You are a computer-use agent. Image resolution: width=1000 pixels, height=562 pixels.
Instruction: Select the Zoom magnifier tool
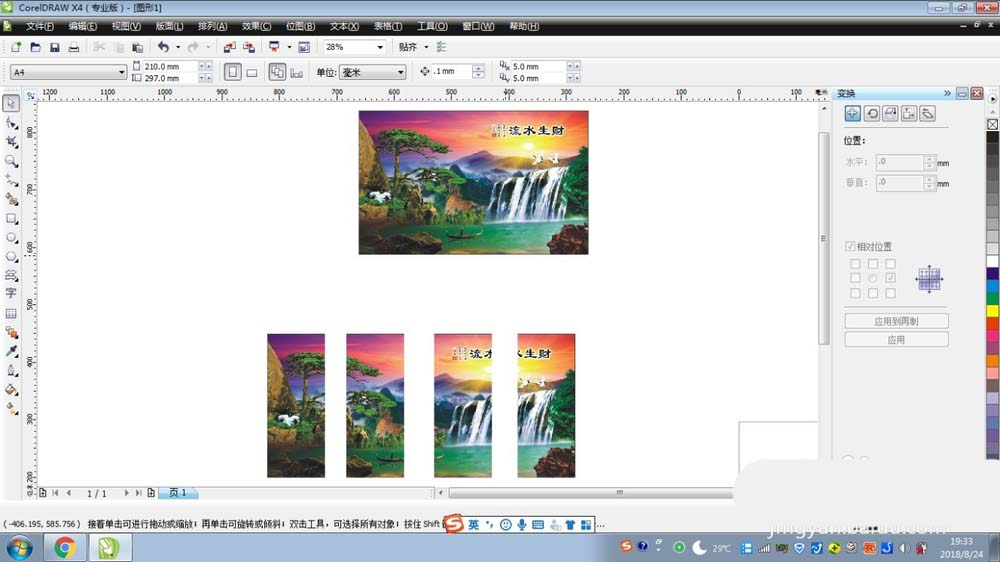tap(11, 161)
